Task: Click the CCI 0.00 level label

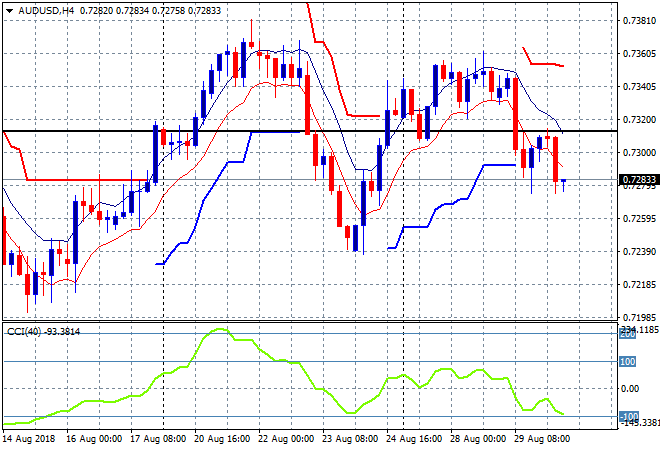Action: coord(630,389)
